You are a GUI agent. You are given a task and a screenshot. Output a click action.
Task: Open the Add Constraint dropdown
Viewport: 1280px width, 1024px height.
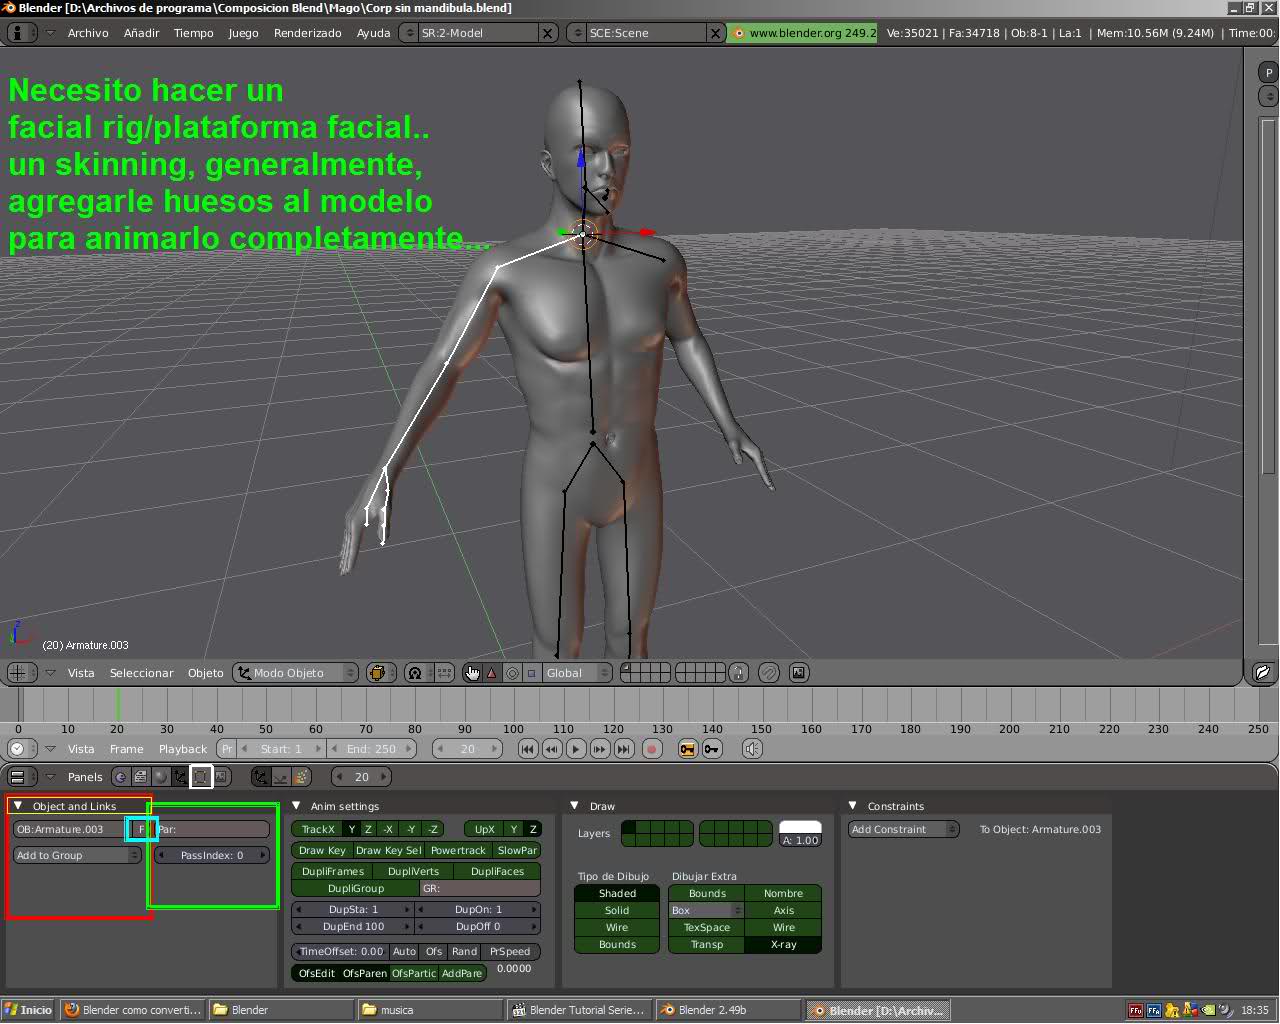pos(903,829)
